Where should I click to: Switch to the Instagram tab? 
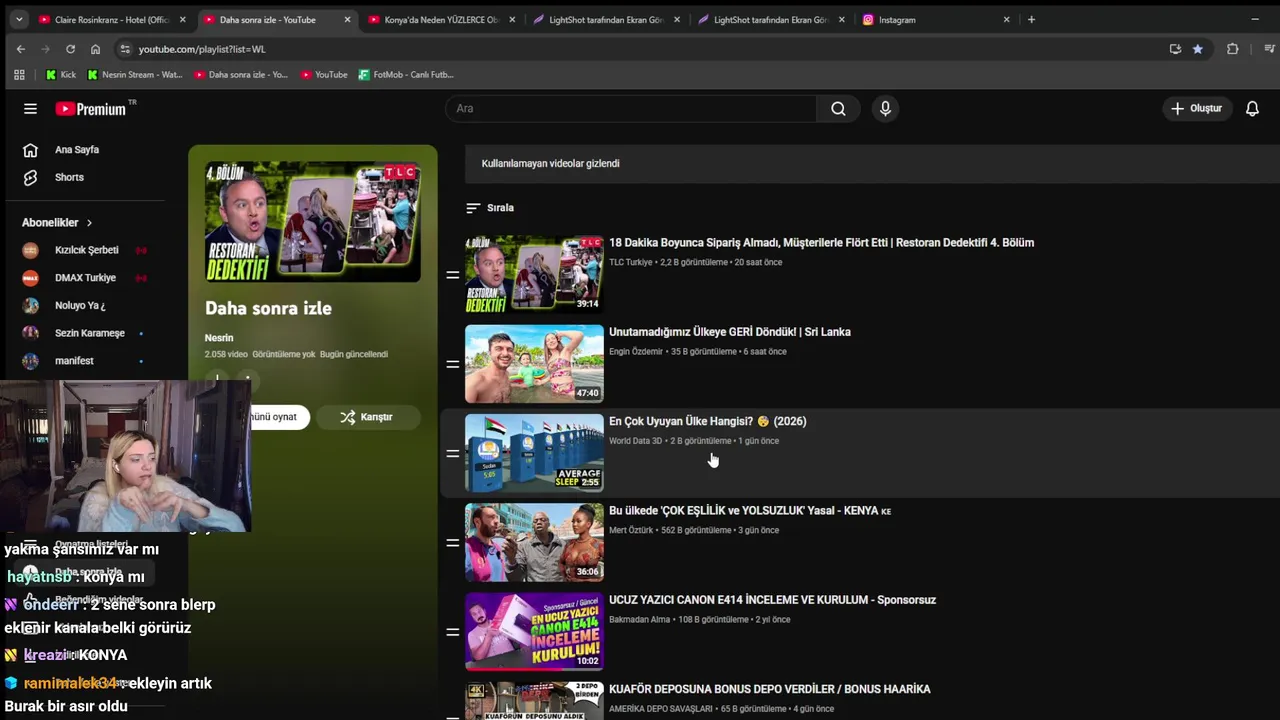[x=935, y=20]
